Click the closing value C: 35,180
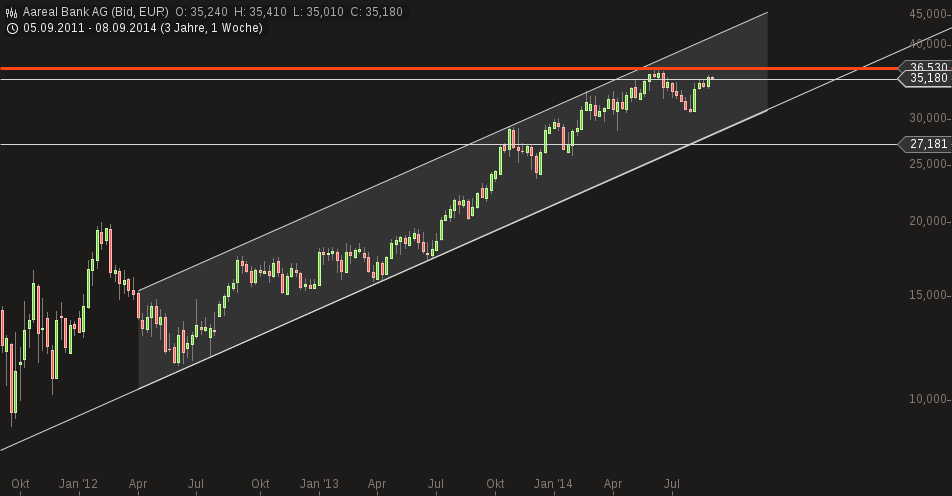The image size is (952, 496). click(x=376, y=12)
